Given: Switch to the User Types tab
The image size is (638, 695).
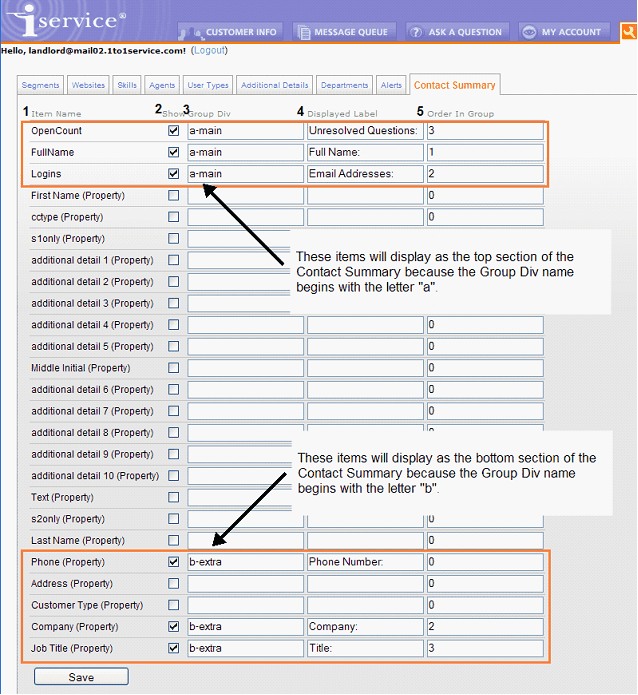Looking at the screenshot, I should click(207, 85).
